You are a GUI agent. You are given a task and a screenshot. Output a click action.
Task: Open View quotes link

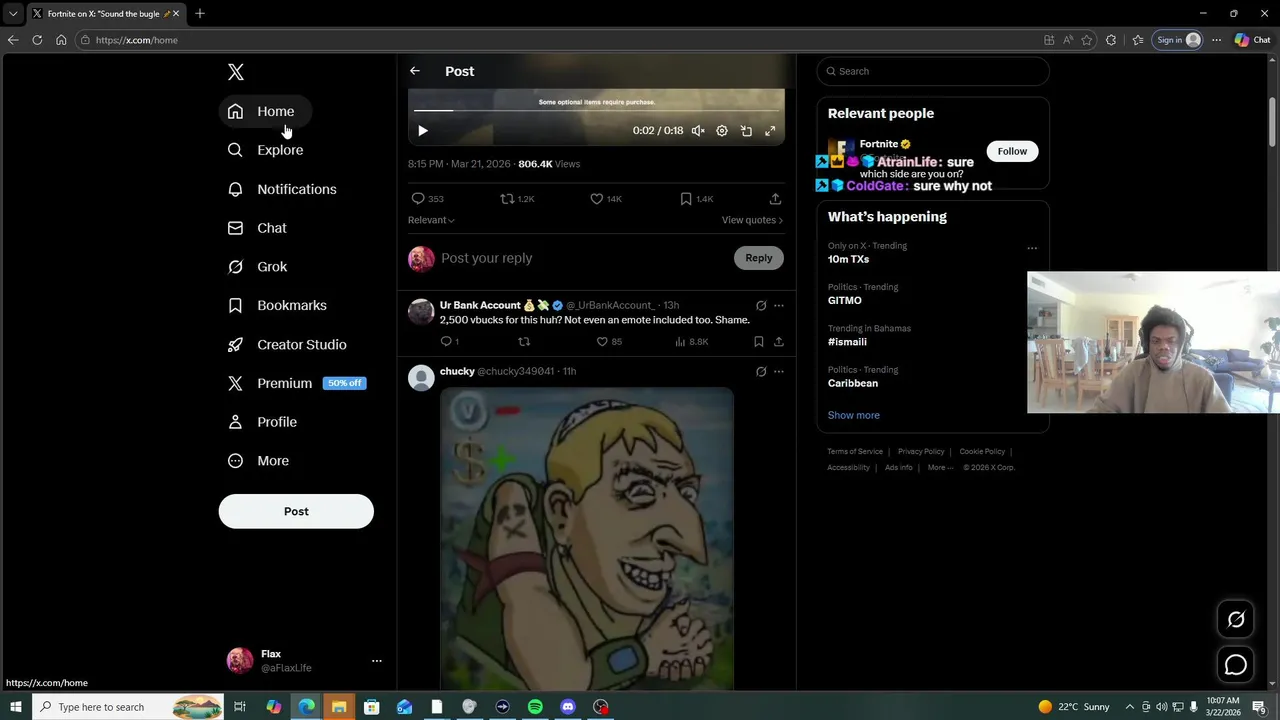752,220
